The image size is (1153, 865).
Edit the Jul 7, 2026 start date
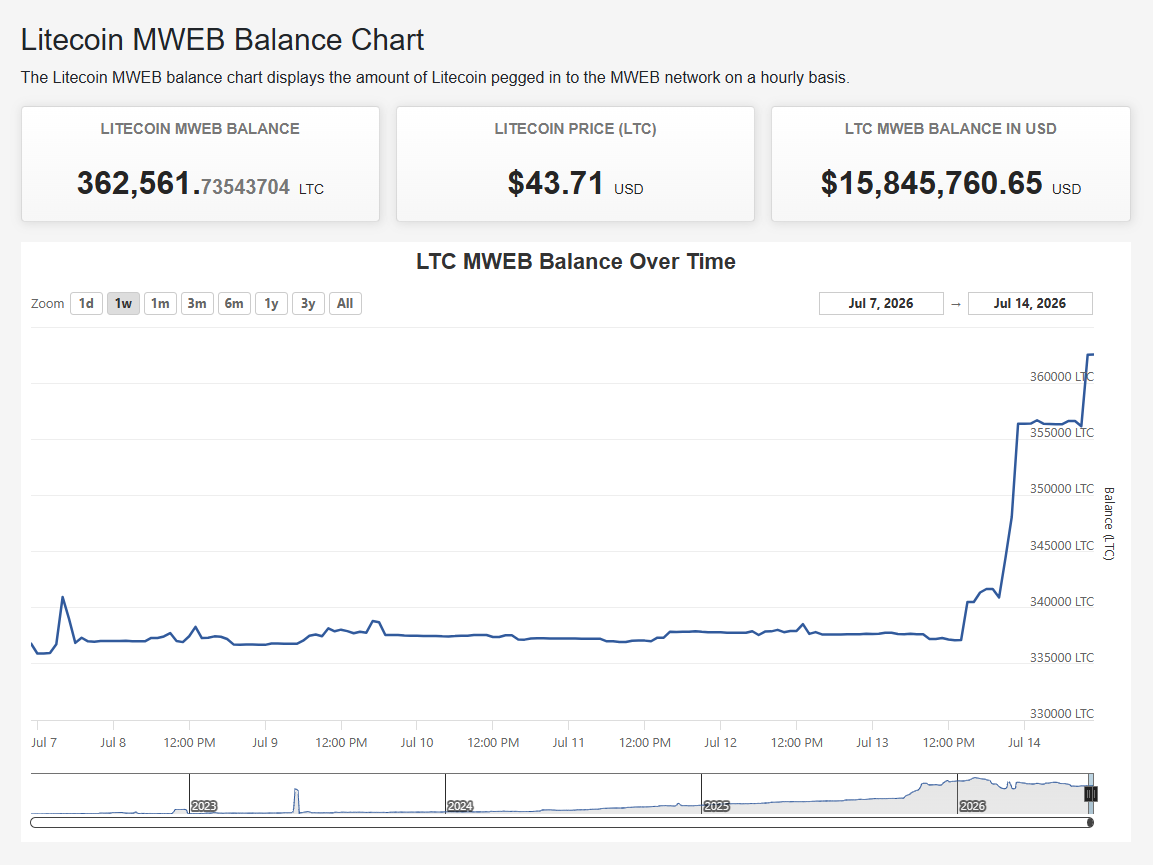(x=881, y=303)
